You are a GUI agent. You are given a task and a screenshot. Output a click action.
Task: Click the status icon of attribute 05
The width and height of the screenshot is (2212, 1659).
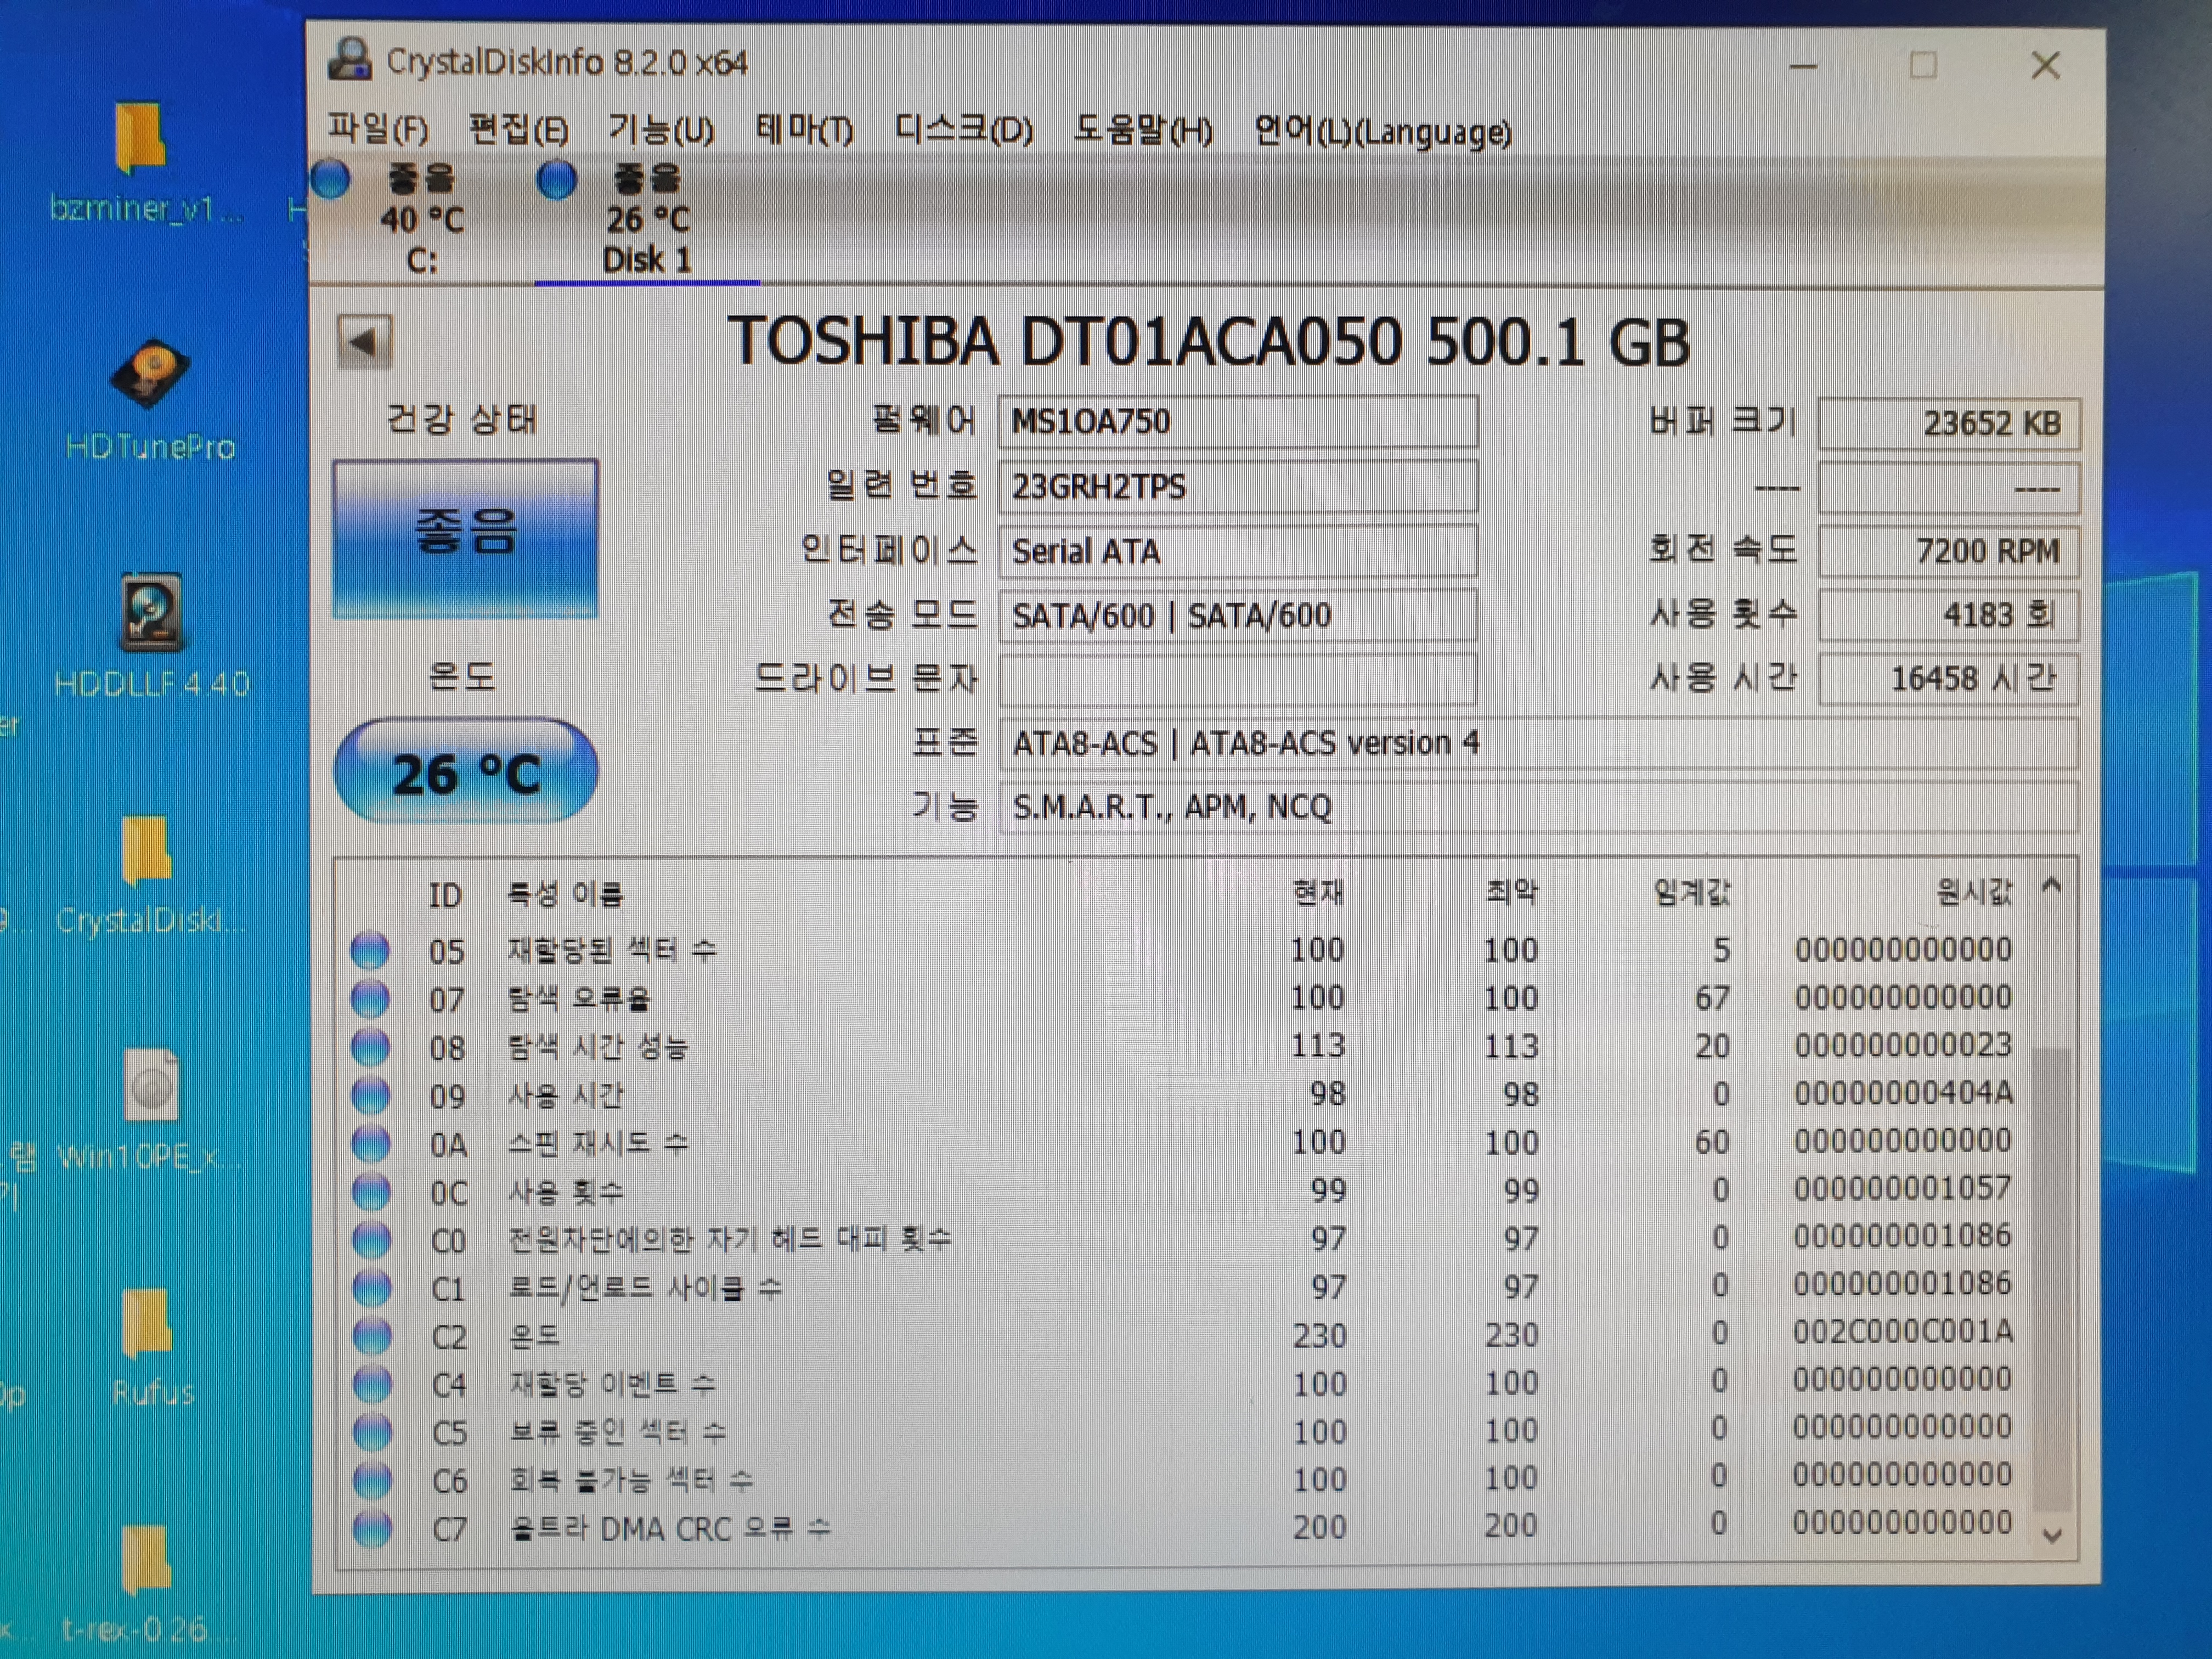(x=370, y=950)
